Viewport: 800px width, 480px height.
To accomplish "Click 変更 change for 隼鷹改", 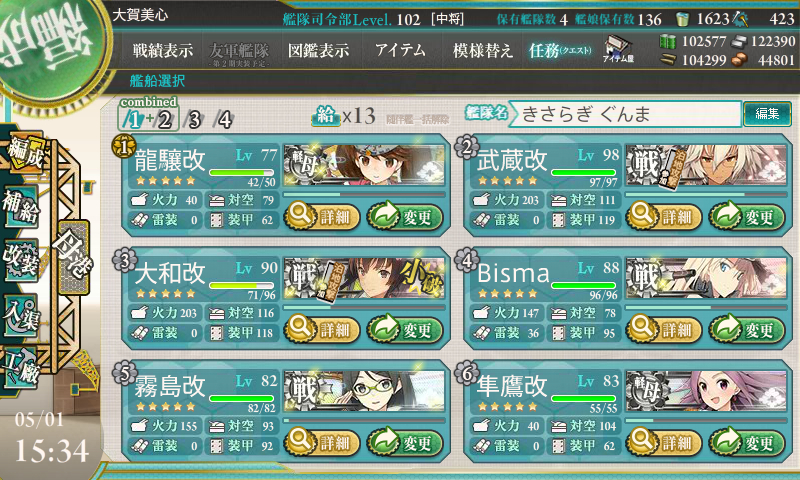I will [747, 442].
